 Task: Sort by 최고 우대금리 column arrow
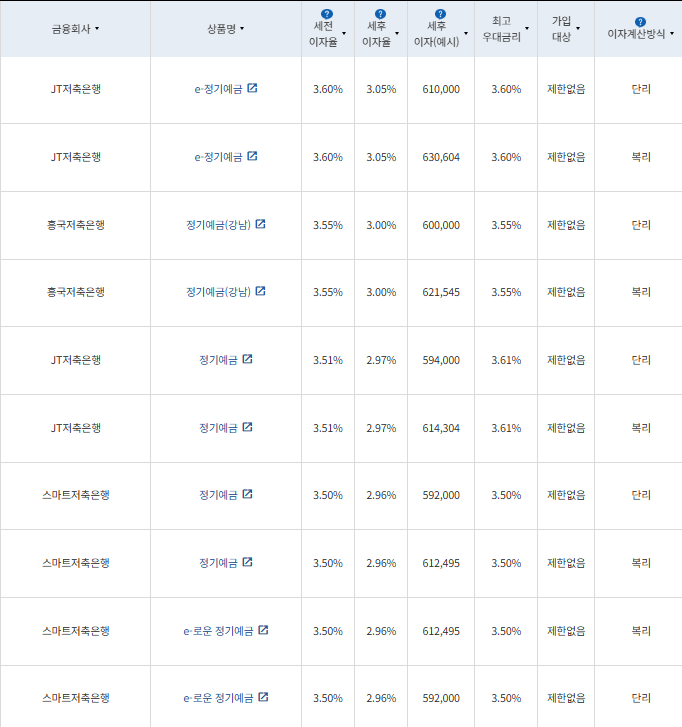pyautogui.click(x=527, y=29)
